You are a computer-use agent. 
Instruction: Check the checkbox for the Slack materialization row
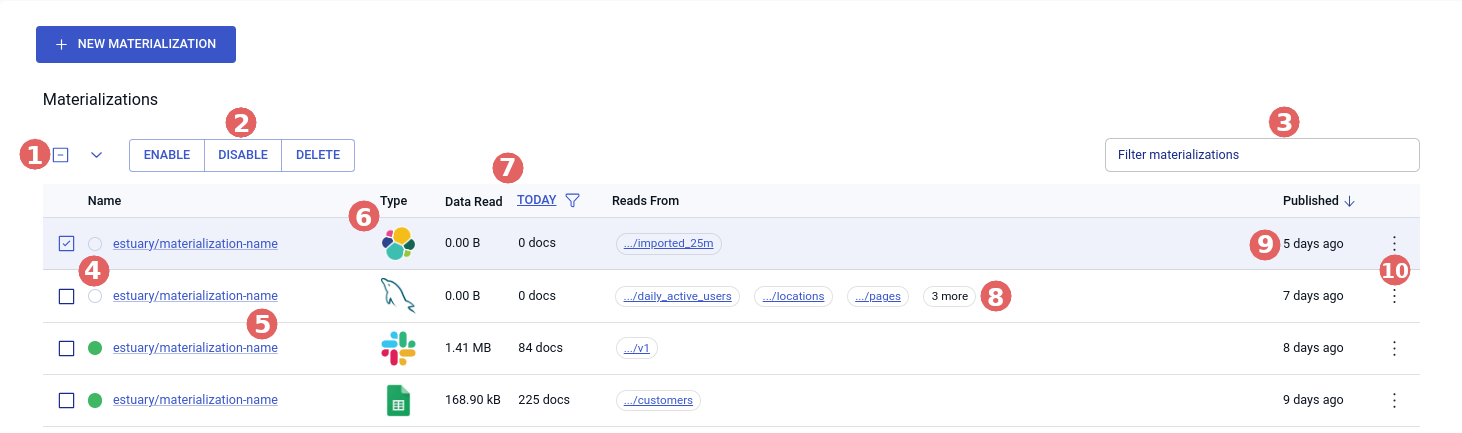coord(67,348)
